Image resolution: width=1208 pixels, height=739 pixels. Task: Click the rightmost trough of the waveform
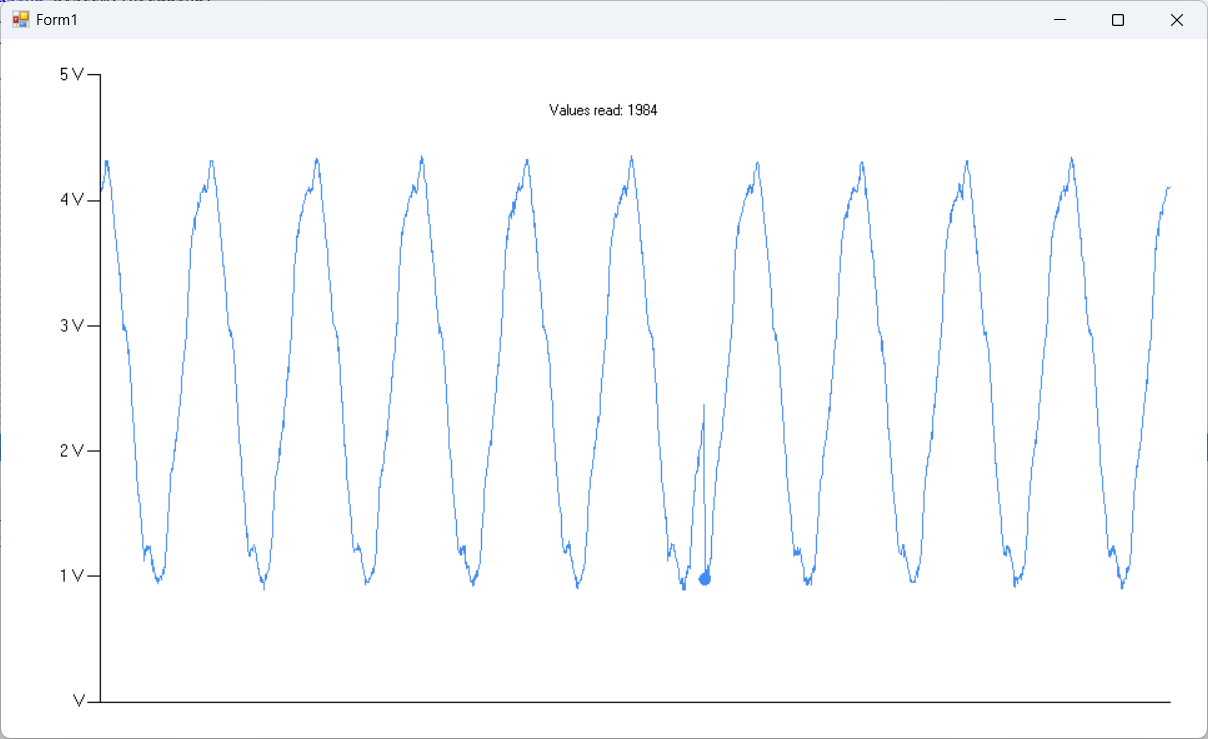[x=1122, y=586]
